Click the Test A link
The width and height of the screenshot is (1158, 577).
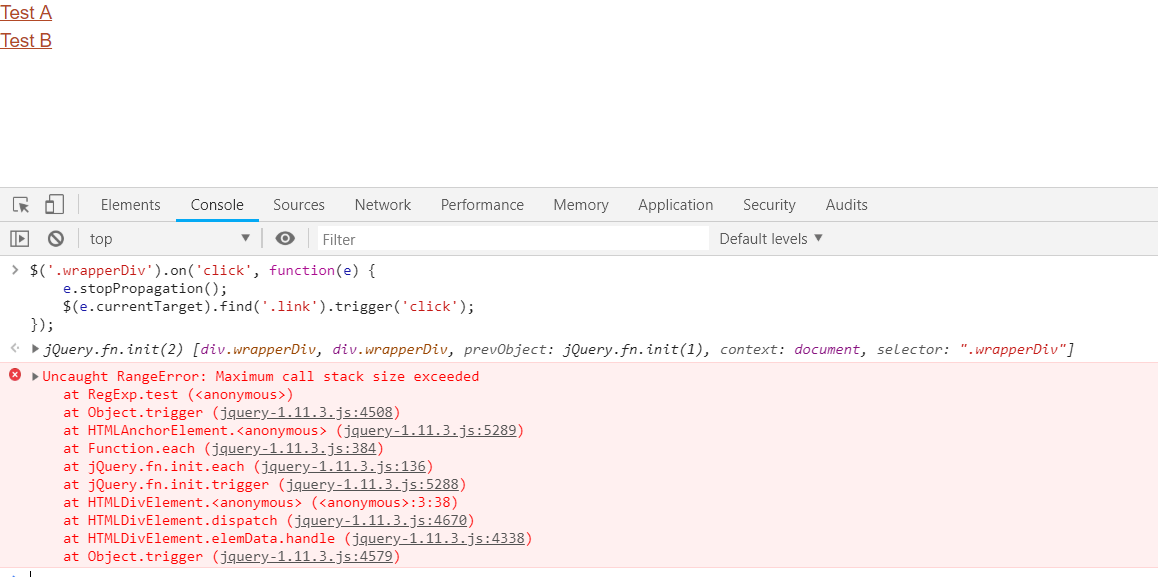pyautogui.click(x=26, y=12)
